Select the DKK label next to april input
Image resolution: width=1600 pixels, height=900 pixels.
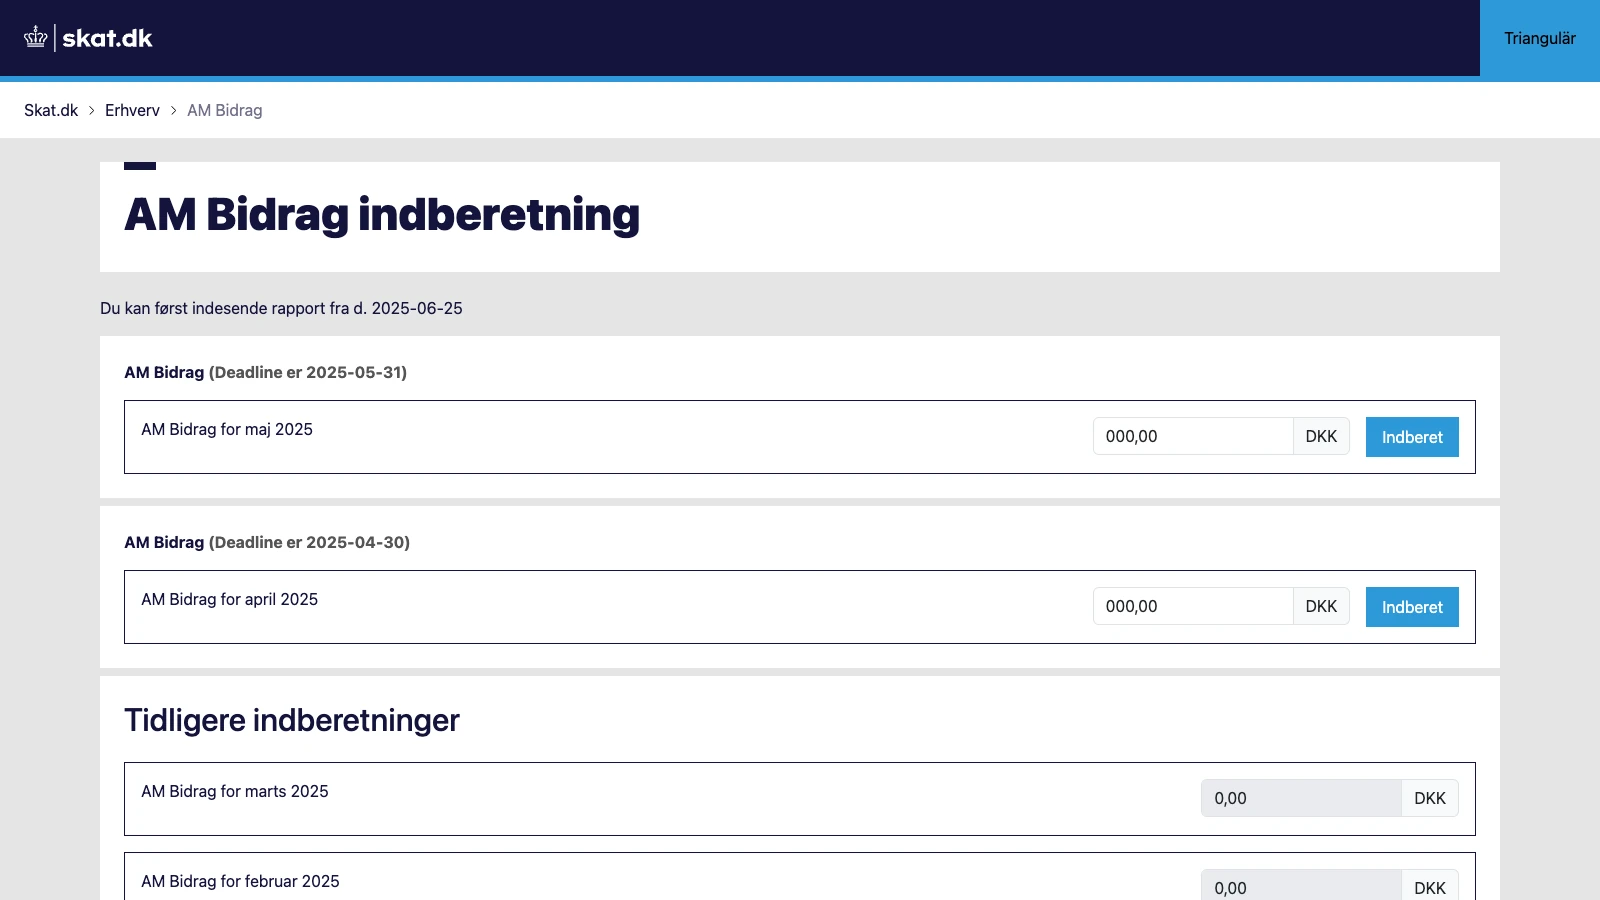(x=1321, y=606)
